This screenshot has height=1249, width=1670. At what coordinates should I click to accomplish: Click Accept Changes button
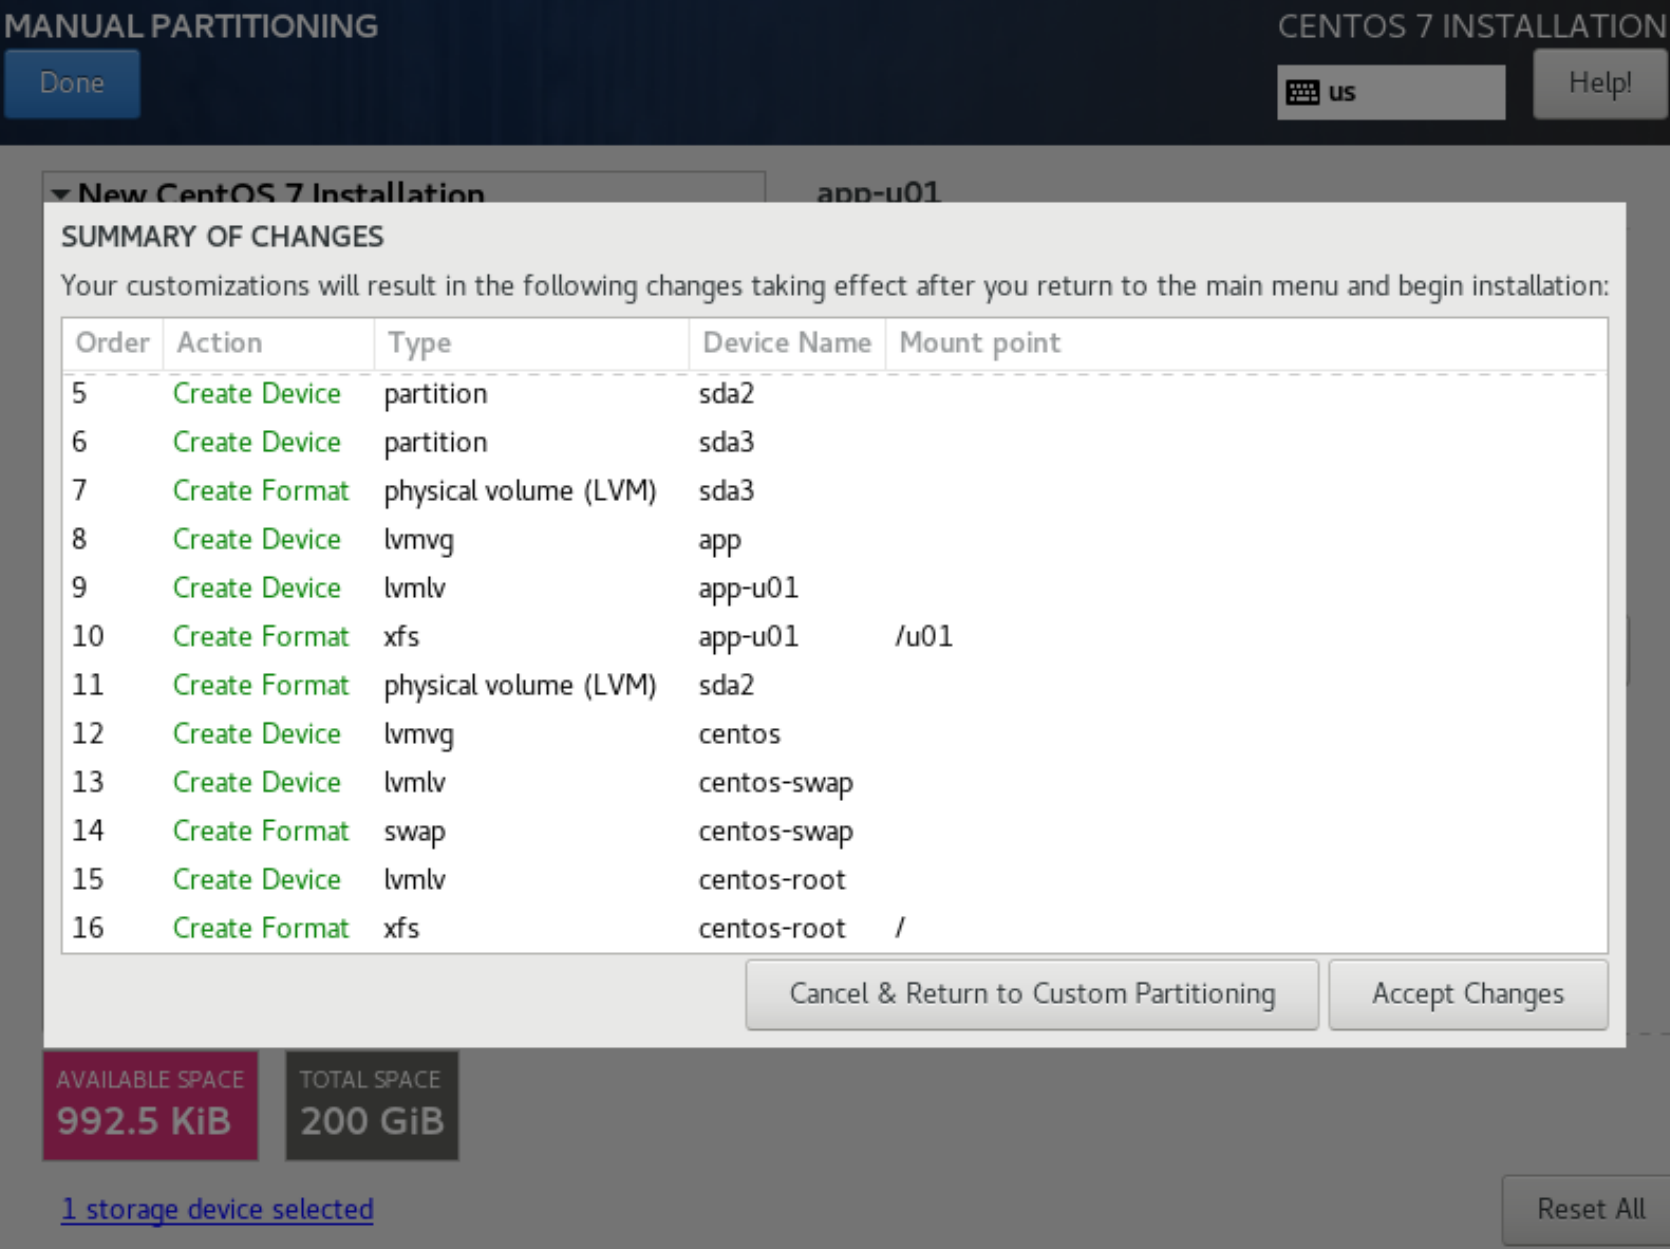pos(1467,994)
